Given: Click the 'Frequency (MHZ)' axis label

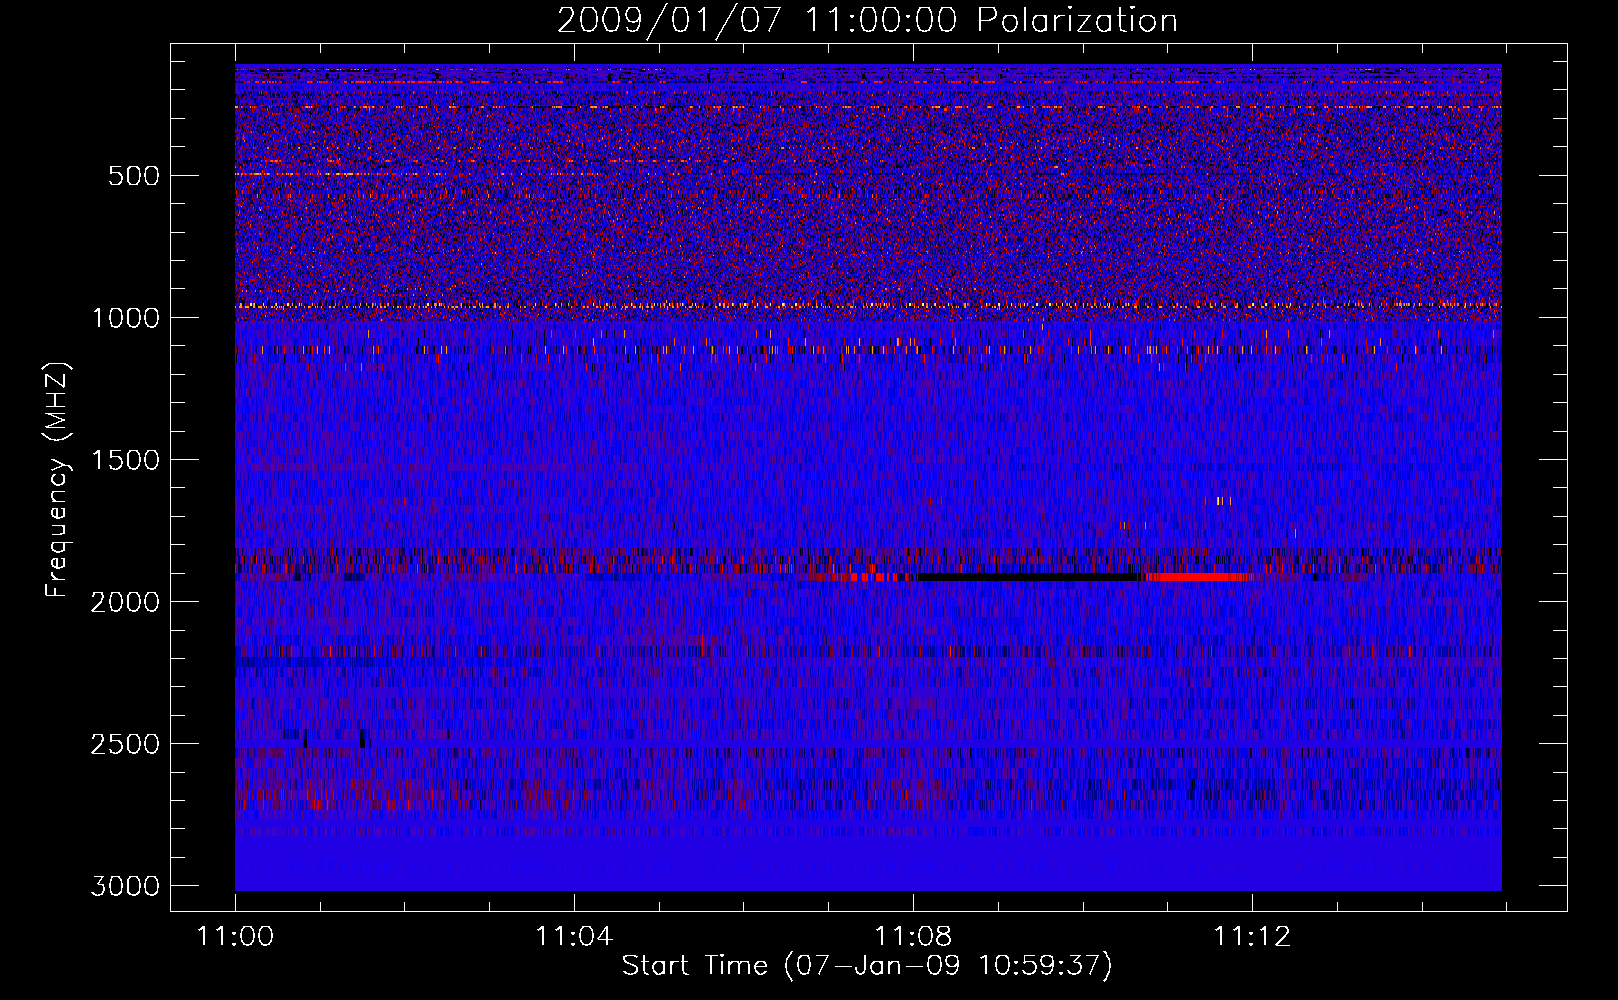Looking at the screenshot, I should tap(57, 480).
